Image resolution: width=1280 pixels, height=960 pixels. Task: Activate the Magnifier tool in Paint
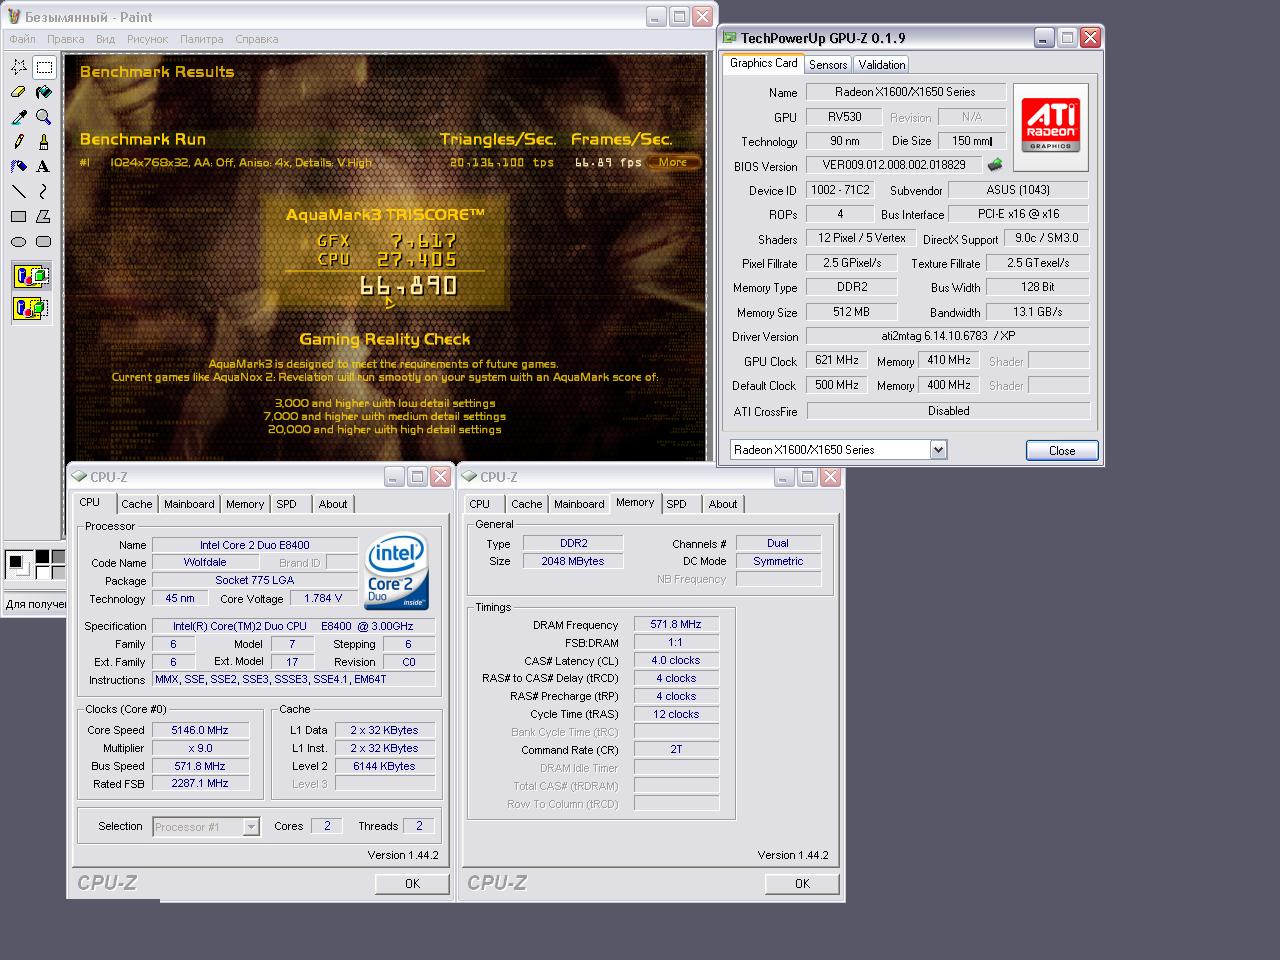point(44,117)
